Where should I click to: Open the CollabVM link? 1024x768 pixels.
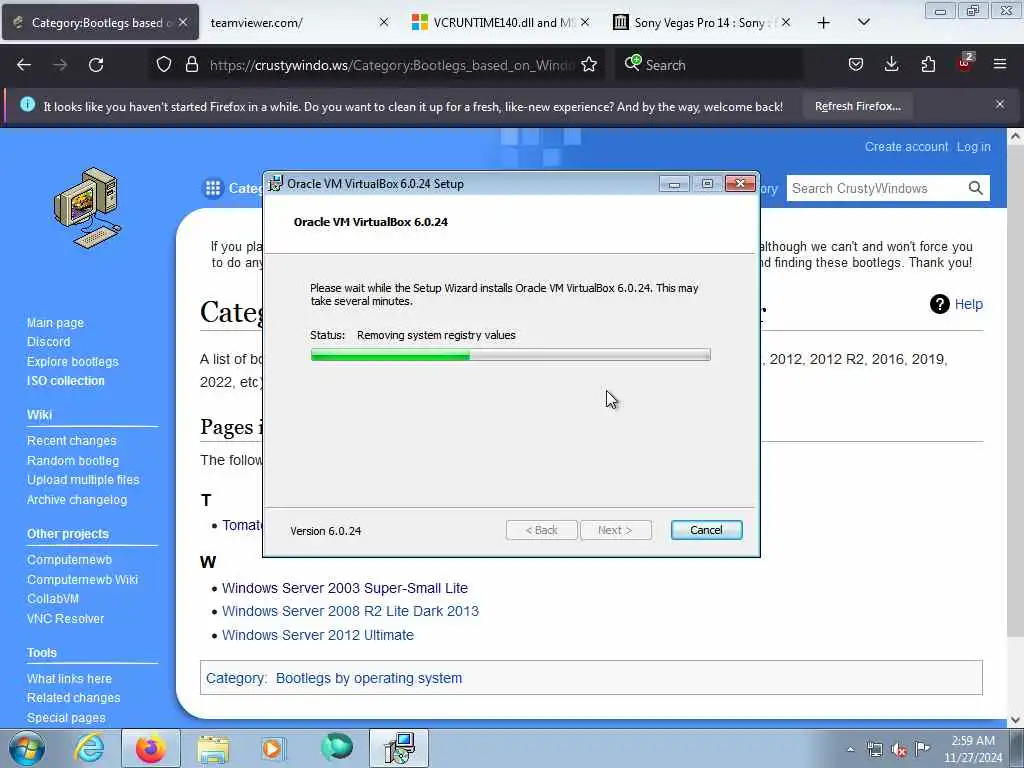pyautogui.click(x=53, y=599)
